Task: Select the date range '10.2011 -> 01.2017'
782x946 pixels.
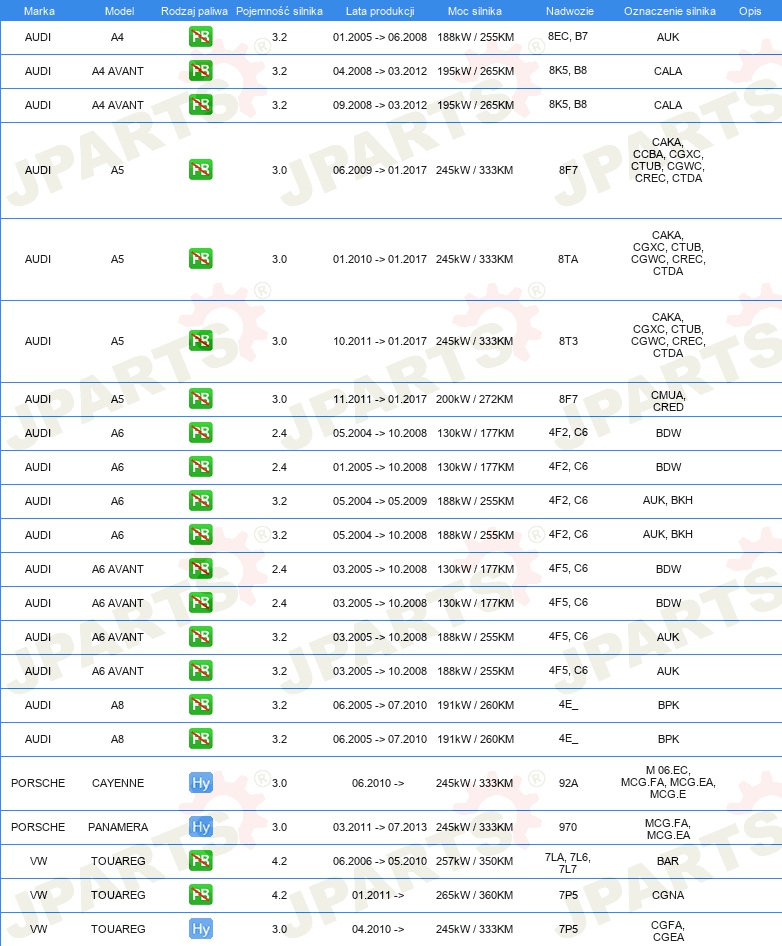Action: click(380, 341)
